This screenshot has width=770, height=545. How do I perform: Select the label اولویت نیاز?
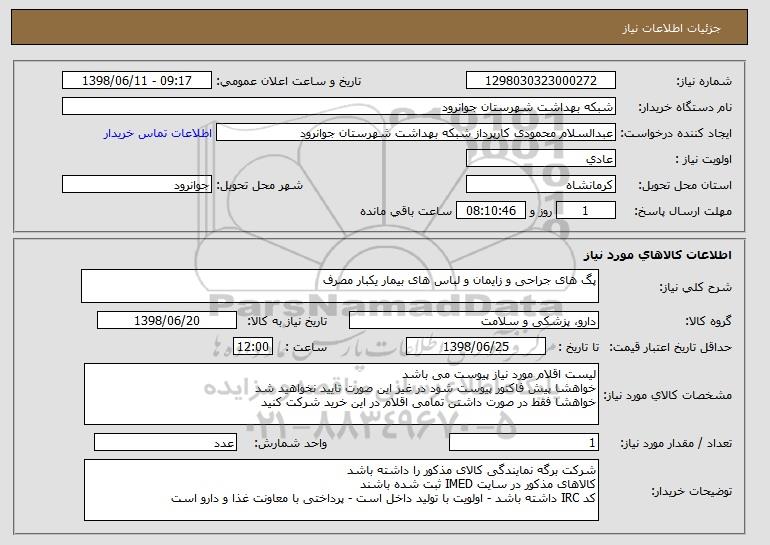point(704,159)
